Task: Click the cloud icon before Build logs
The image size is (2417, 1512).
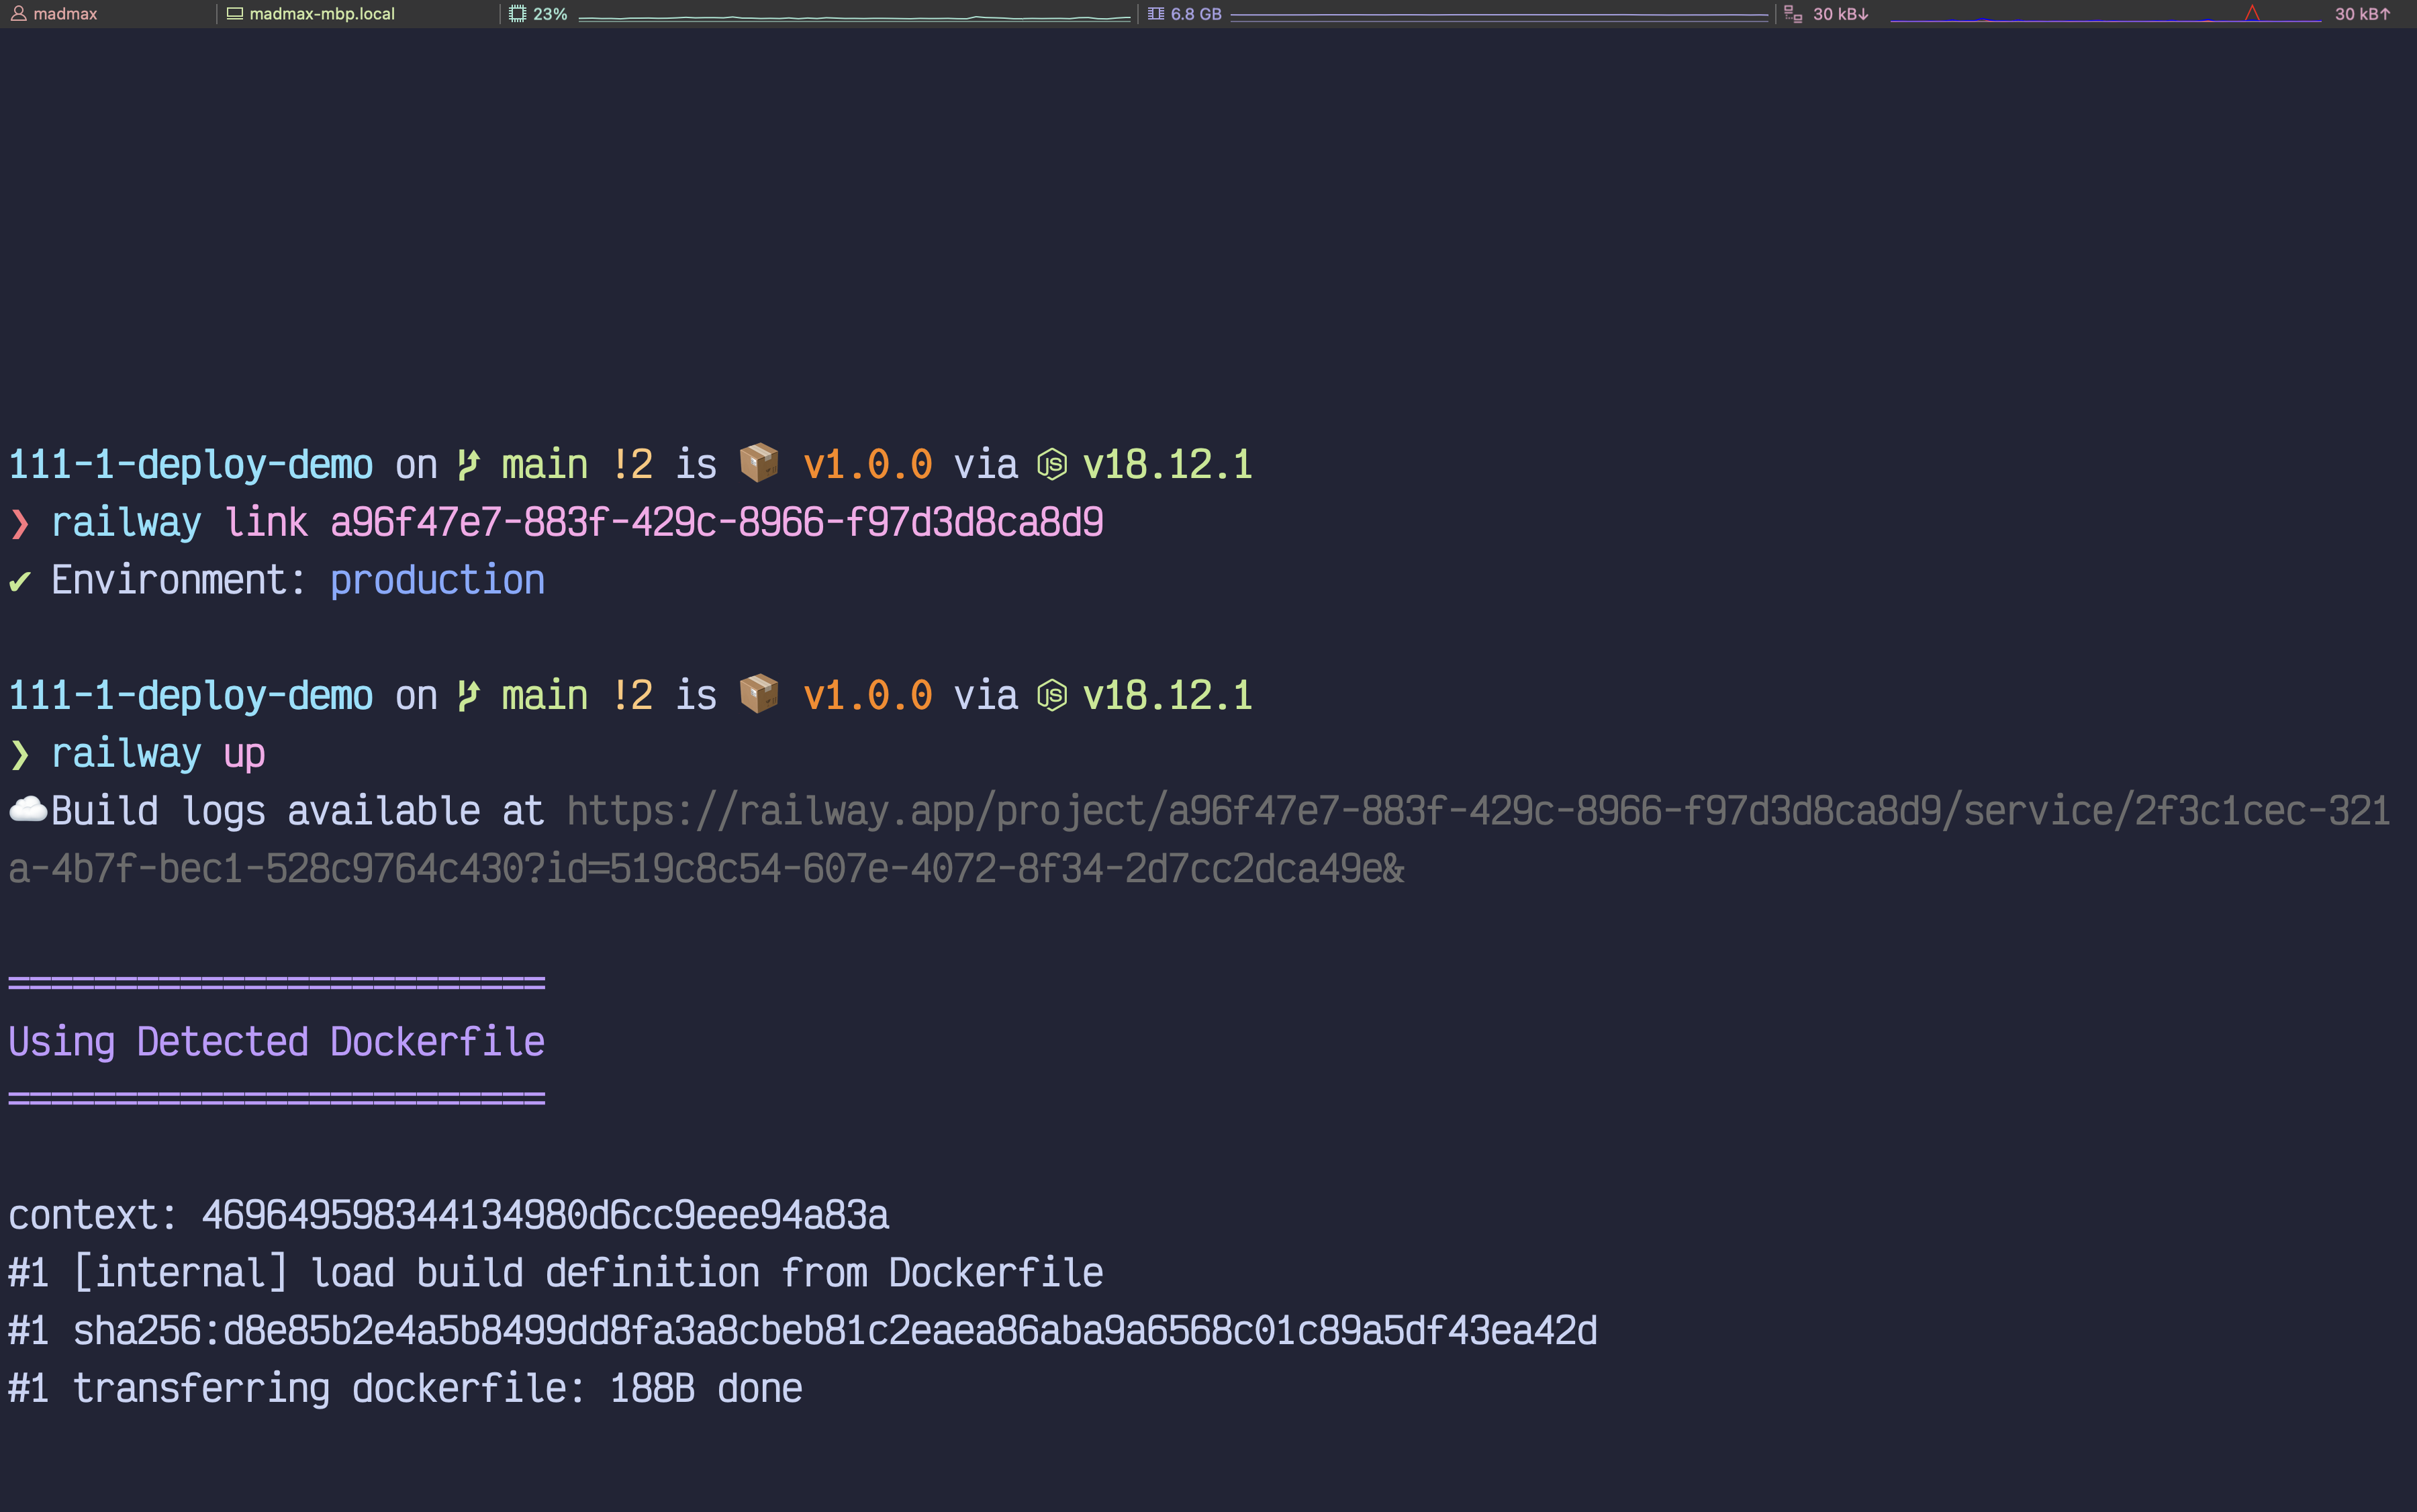Action: (27, 810)
